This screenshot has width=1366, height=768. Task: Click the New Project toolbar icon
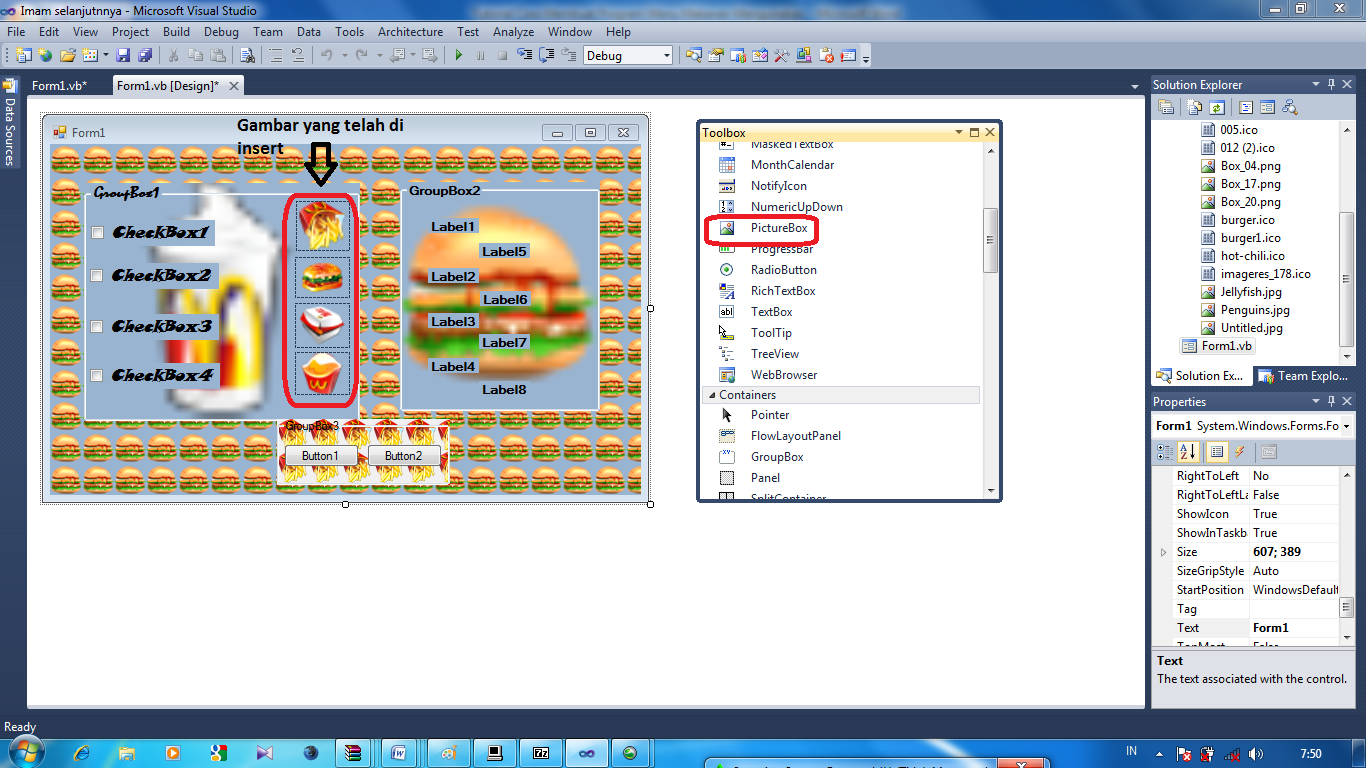coord(23,55)
